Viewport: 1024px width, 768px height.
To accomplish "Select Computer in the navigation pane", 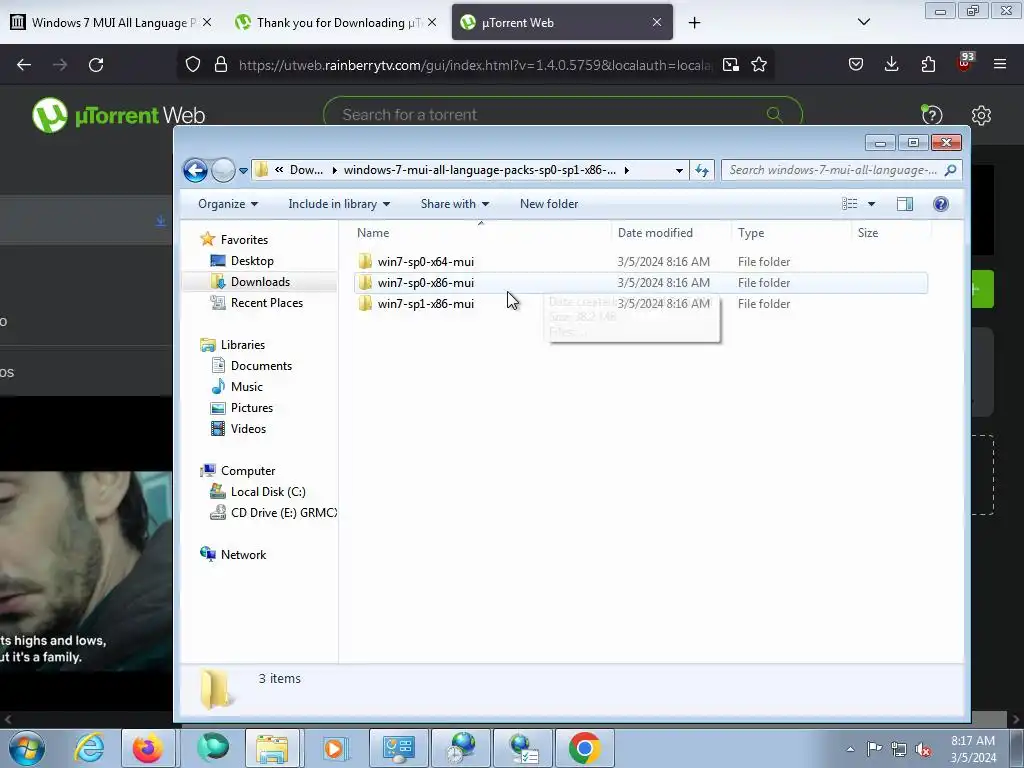I will [x=238, y=471].
